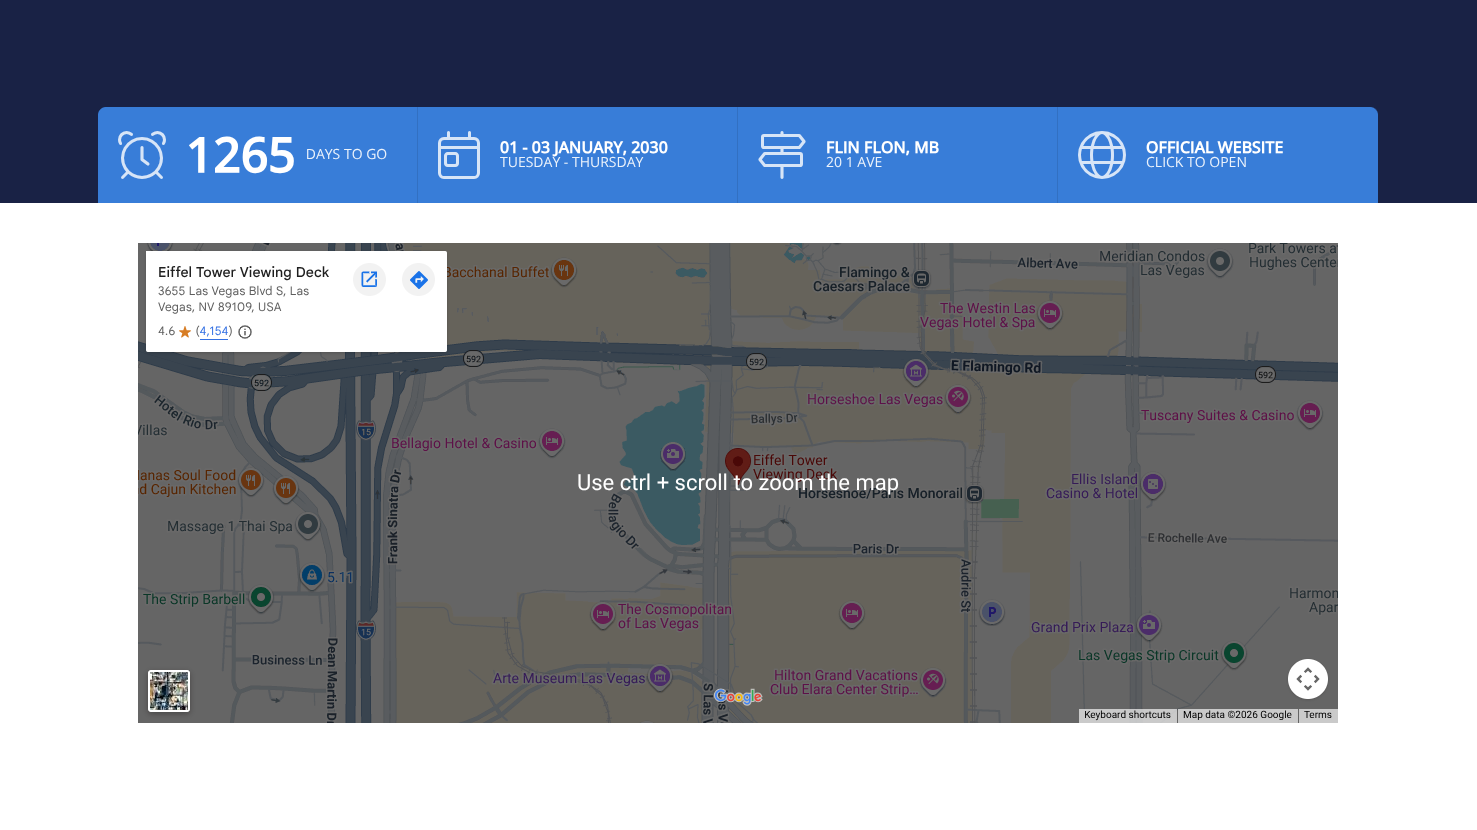Open the map Terms link
Image resolution: width=1477 pixels, height=830 pixels.
pos(1318,715)
